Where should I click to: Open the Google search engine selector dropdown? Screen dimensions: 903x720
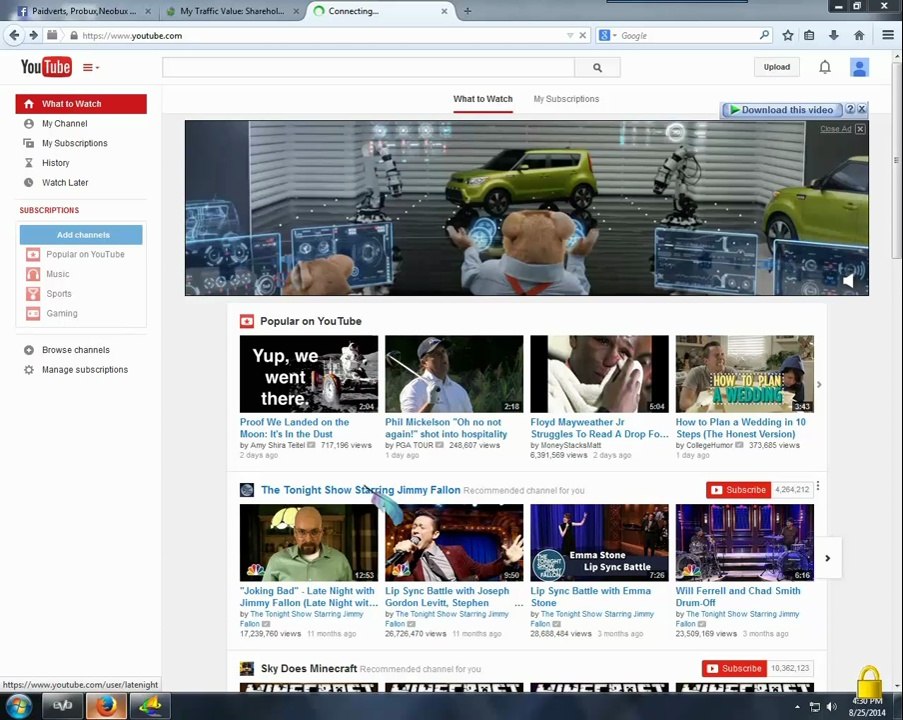tap(608, 35)
